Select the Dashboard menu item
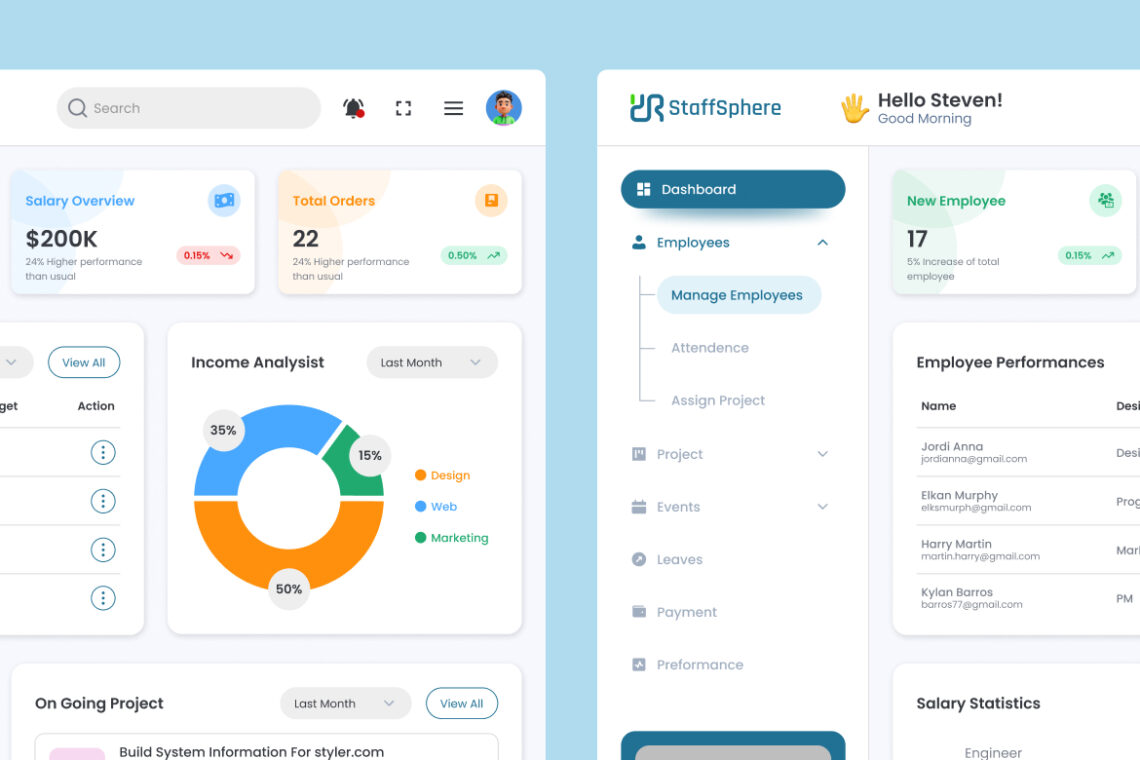 pos(733,189)
